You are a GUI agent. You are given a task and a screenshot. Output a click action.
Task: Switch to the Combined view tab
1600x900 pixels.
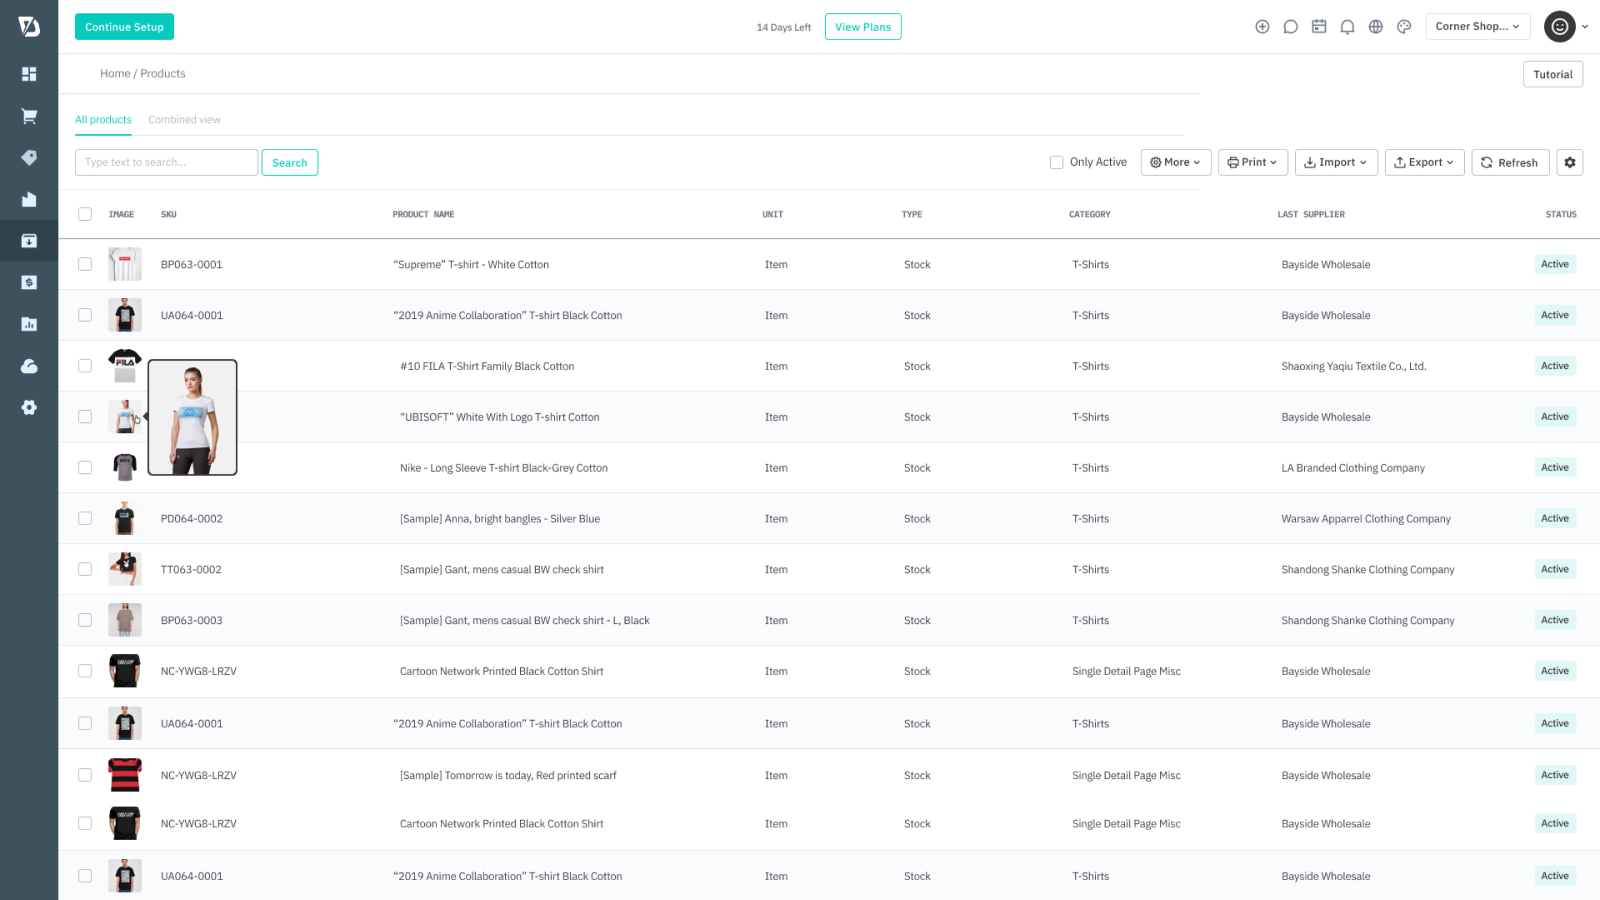point(184,120)
